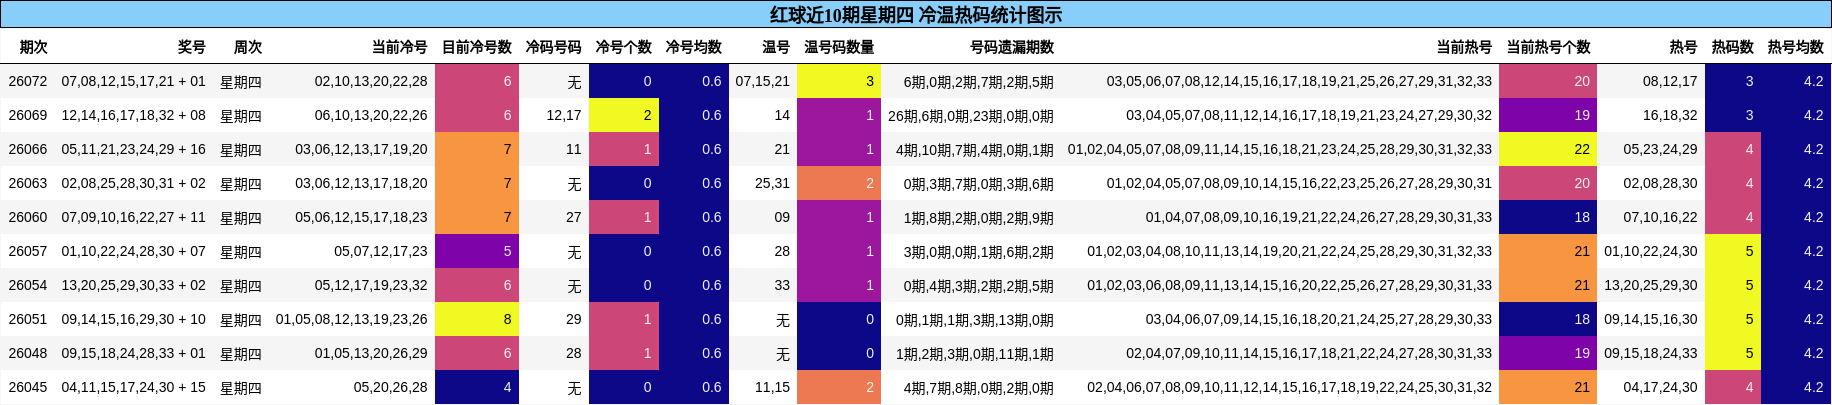The image size is (1832, 405).
Task: Select draw numbers 09,15,18,24,28,33 + 01
Action: coord(134,353)
